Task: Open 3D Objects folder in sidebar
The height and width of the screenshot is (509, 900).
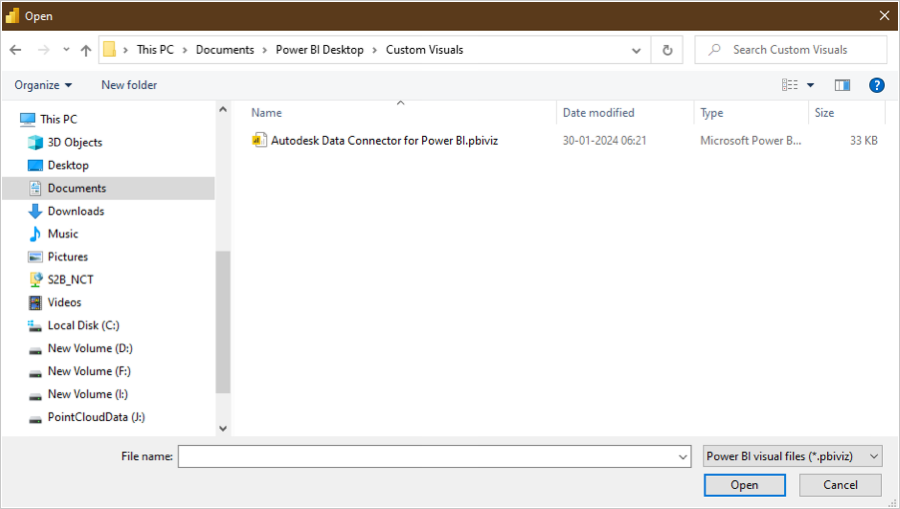Action: [75, 142]
